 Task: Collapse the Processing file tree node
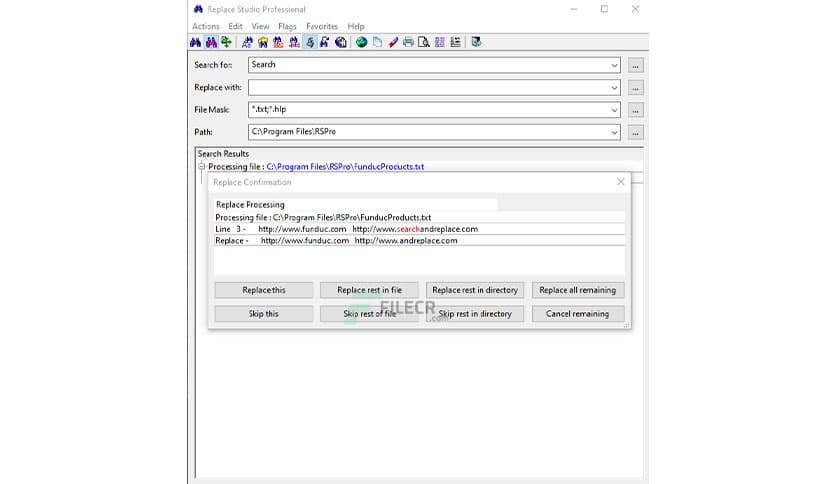pos(202,167)
